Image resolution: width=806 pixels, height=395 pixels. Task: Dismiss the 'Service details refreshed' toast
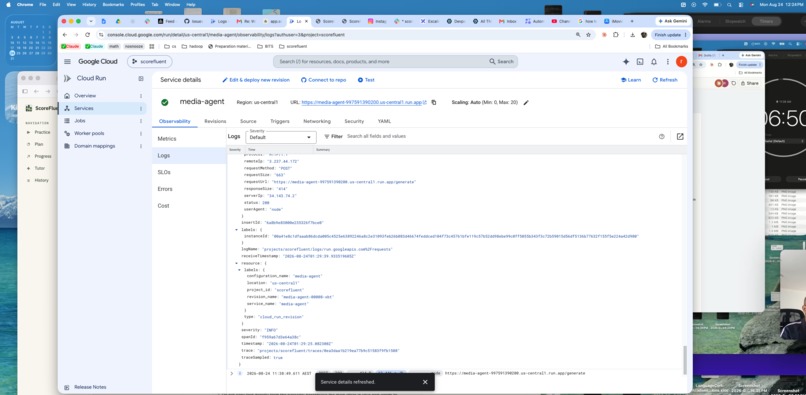[425, 382]
